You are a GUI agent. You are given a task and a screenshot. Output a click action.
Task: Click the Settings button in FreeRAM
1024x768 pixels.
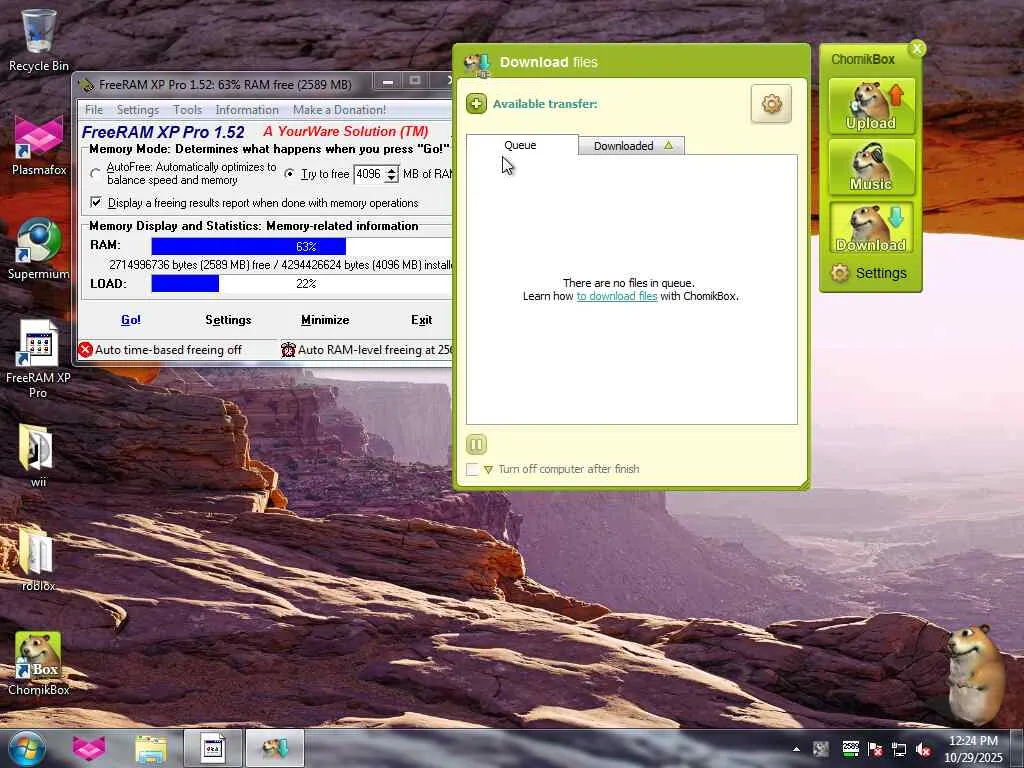229,320
